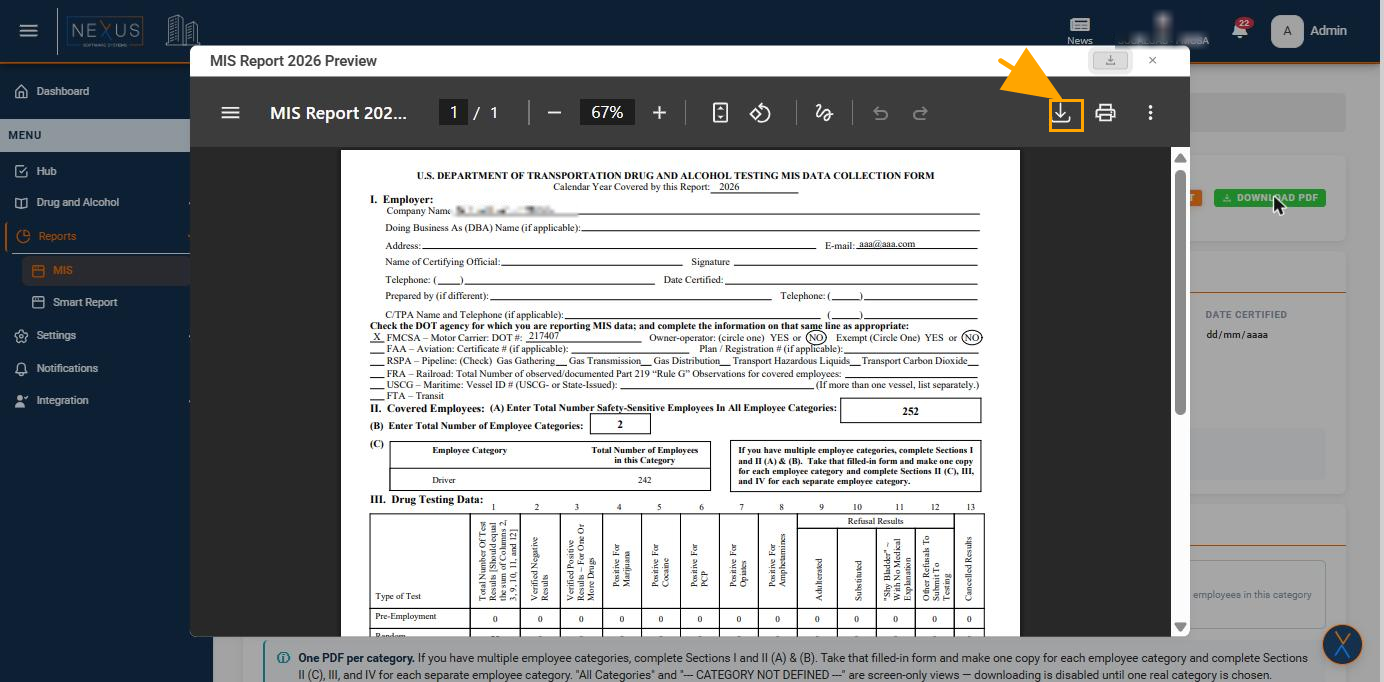This screenshot has width=1384, height=682.
Task: Zoom in the PDF with plus button
Action: tap(659, 113)
